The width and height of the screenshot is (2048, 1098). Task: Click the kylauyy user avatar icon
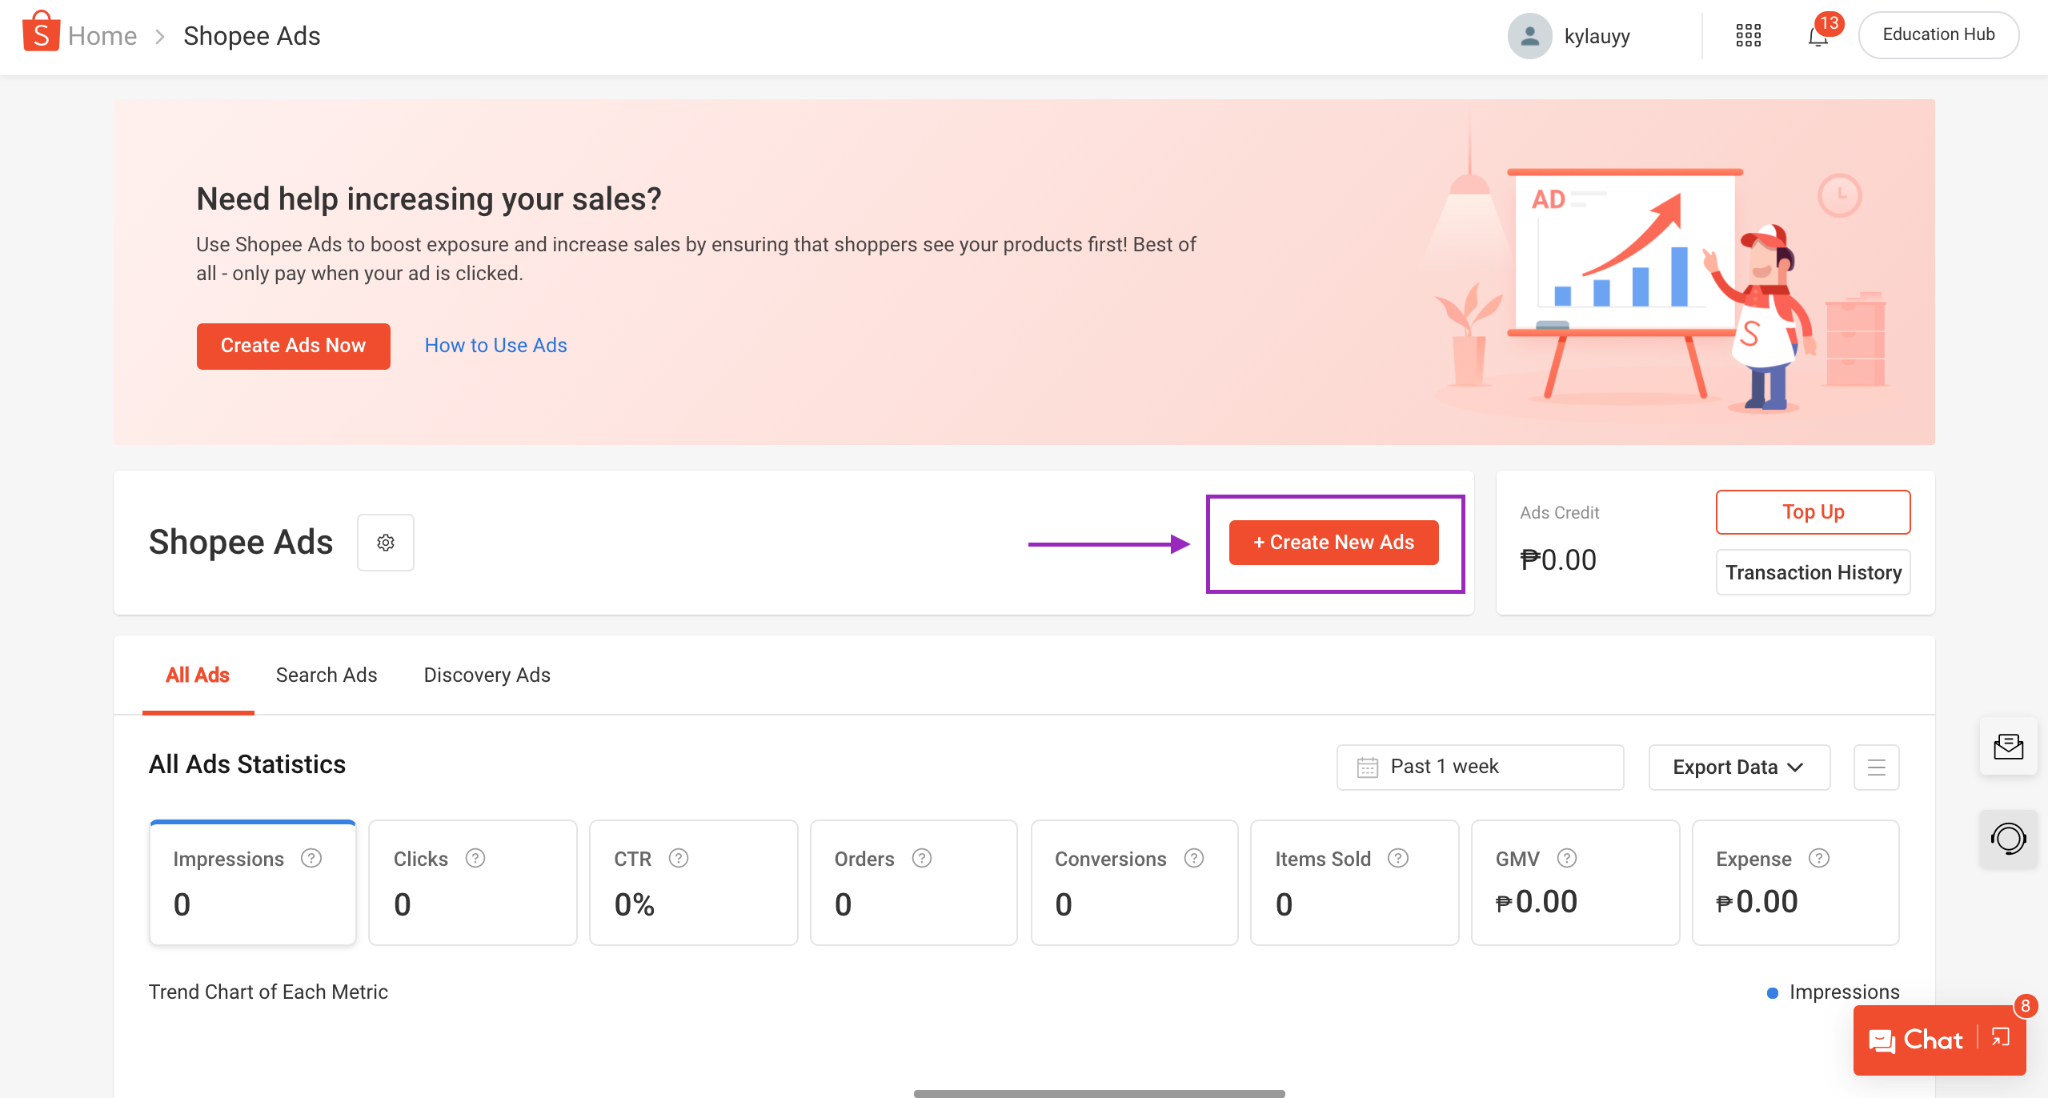click(x=1529, y=36)
